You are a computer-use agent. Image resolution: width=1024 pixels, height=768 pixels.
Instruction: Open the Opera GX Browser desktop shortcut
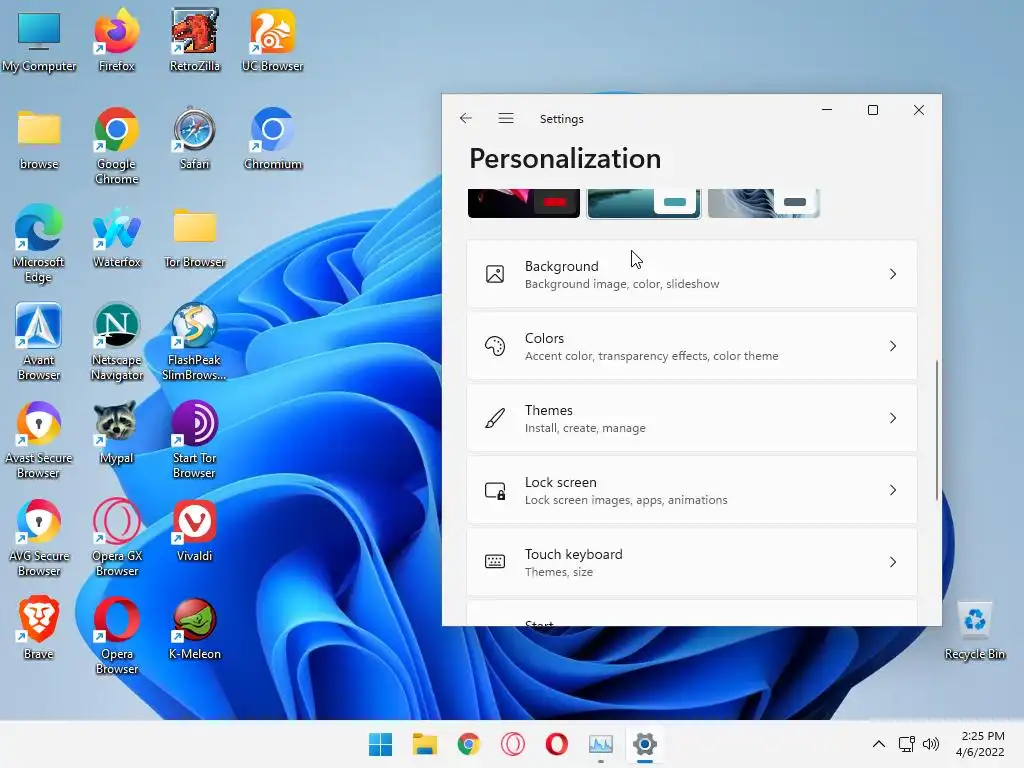pyautogui.click(x=116, y=537)
